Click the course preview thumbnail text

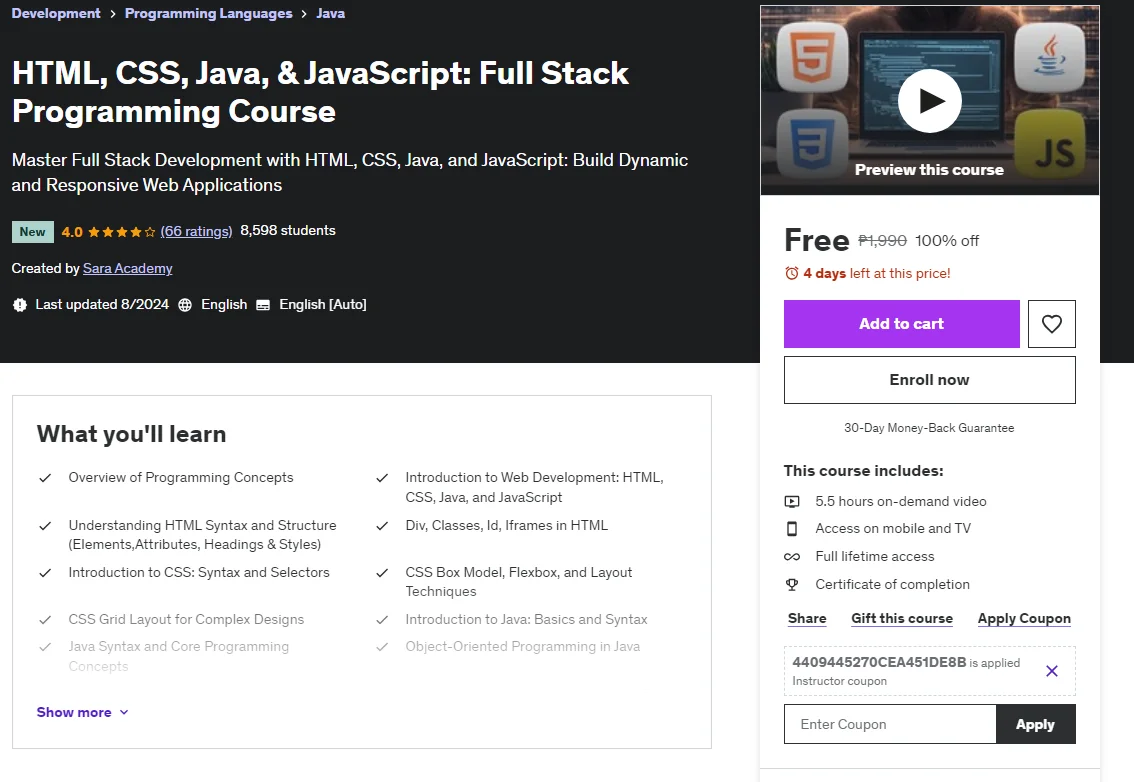pos(929,170)
